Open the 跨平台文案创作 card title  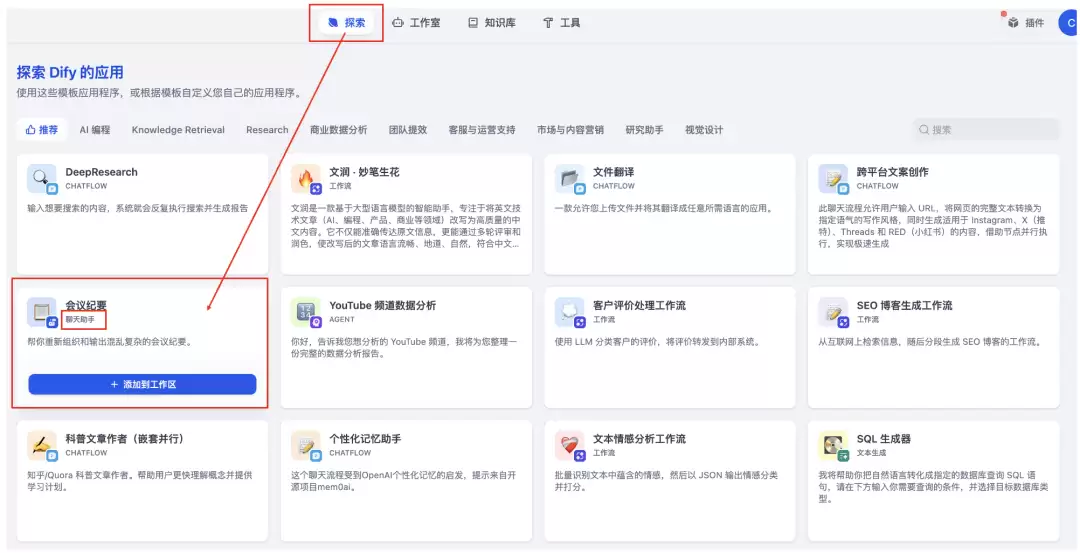[x=893, y=172]
